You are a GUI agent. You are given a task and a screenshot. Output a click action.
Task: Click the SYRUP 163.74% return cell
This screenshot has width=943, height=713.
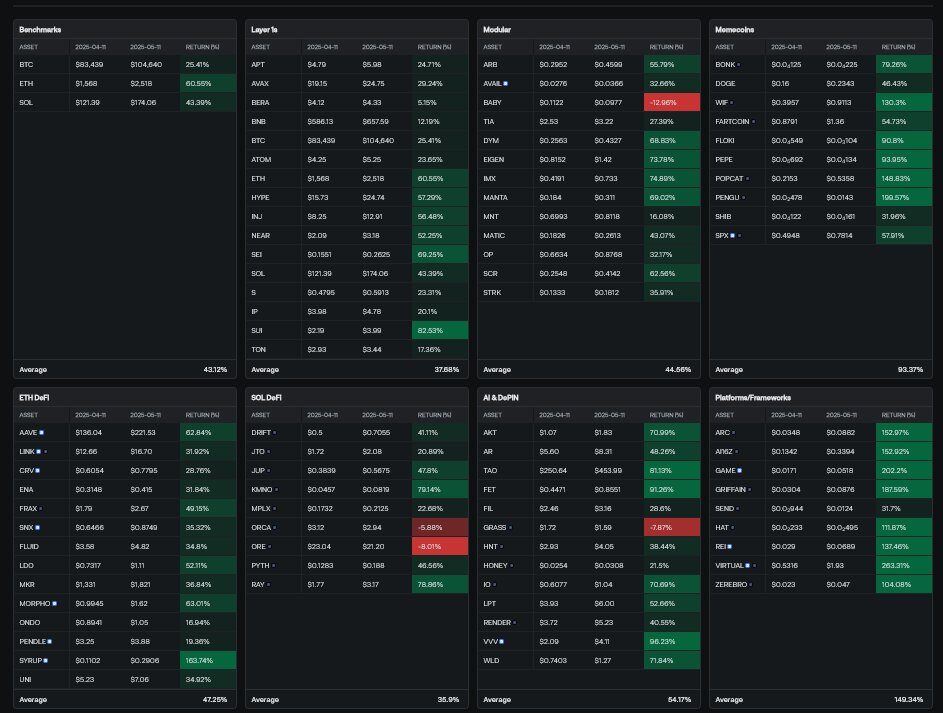tap(208, 661)
